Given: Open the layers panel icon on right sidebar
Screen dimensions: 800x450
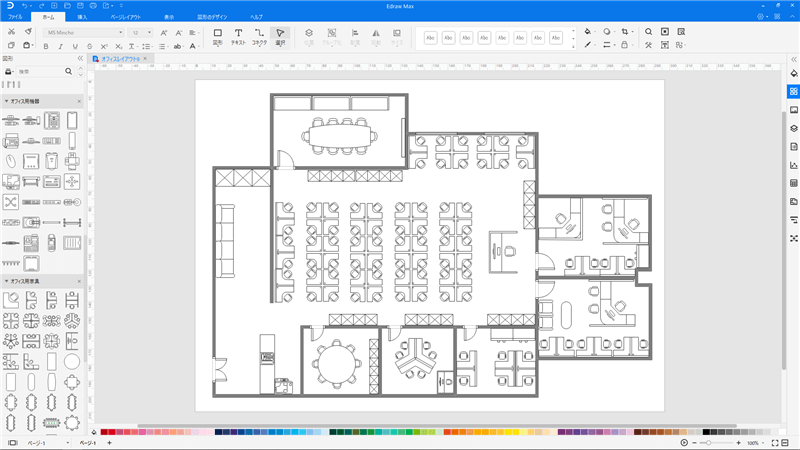Looking at the screenshot, I should click(x=793, y=128).
